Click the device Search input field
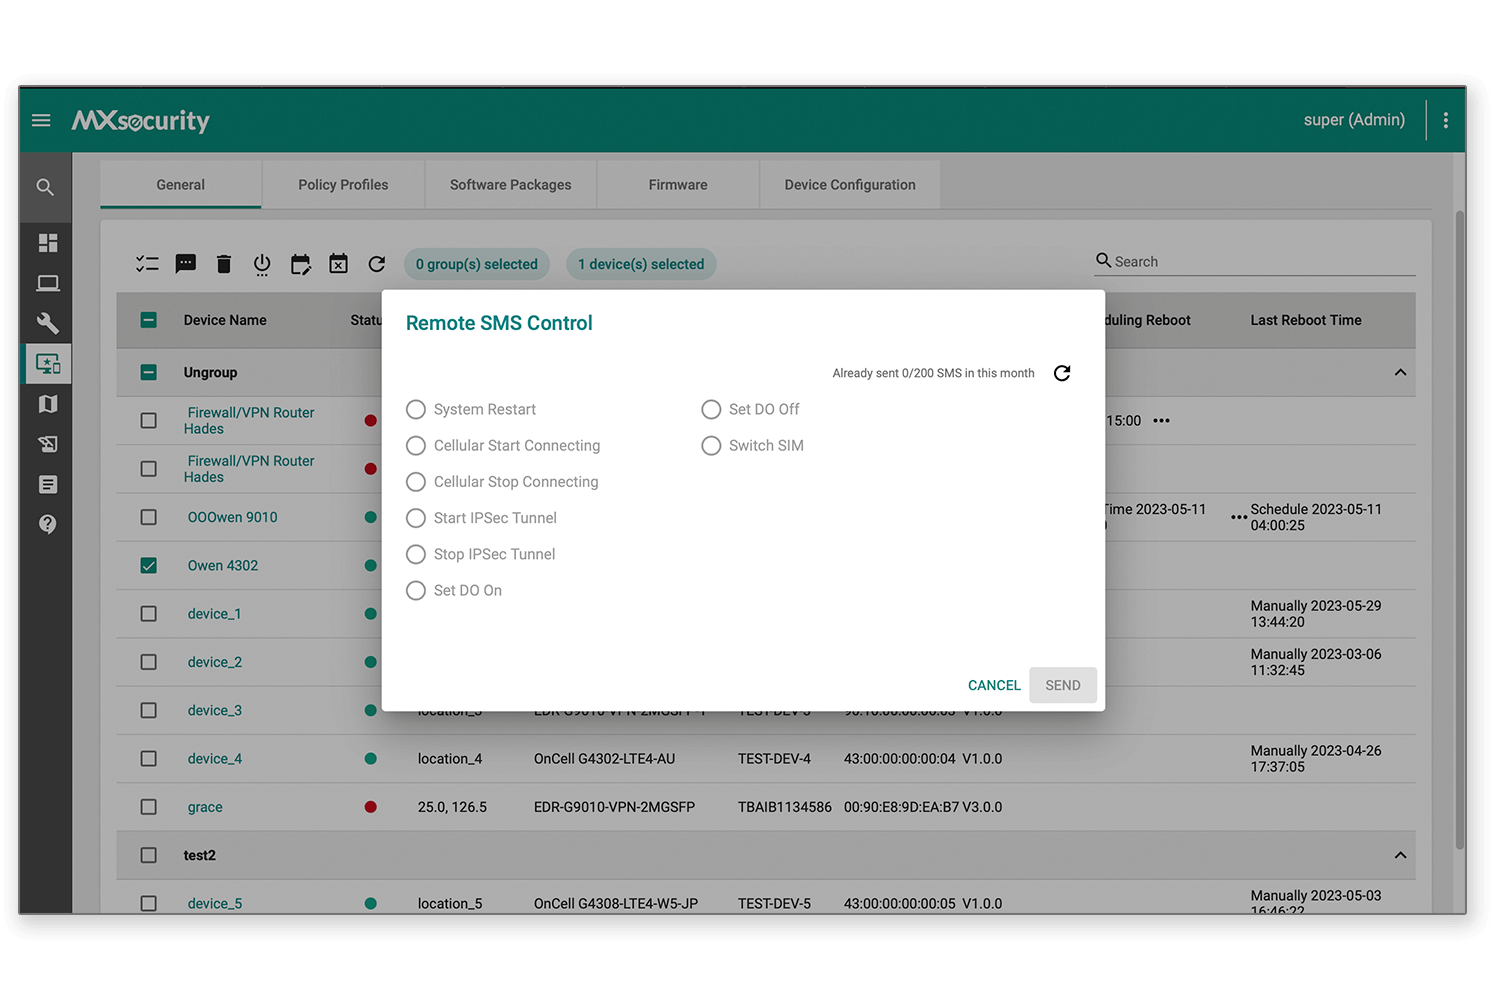Viewport: 1500px width, 1000px height. (x=1262, y=262)
